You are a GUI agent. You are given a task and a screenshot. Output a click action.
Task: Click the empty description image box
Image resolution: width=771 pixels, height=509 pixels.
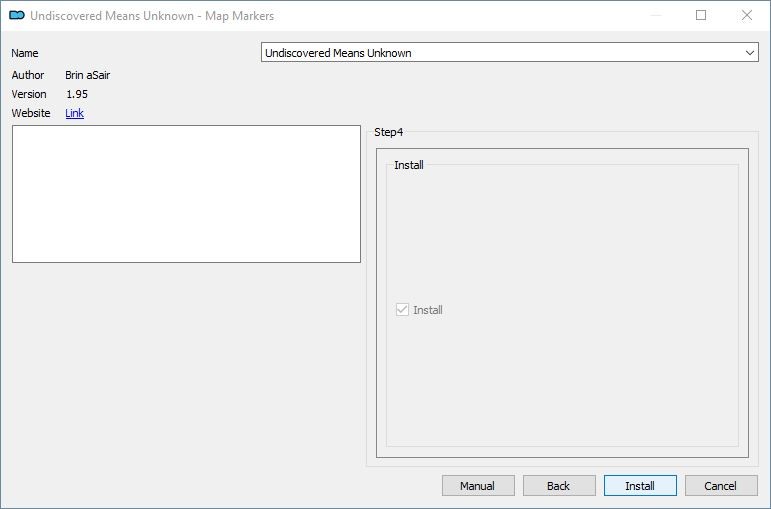point(186,194)
